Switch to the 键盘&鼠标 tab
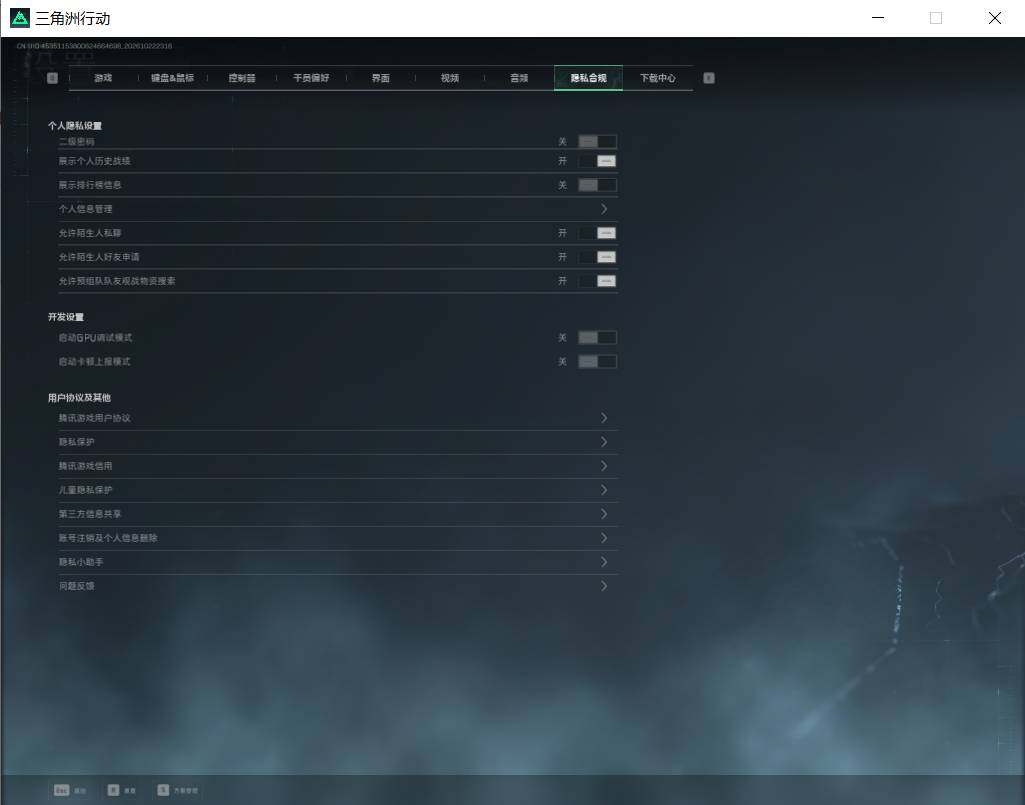Screen dimensions: 1025x805 pyautogui.click(x=173, y=78)
